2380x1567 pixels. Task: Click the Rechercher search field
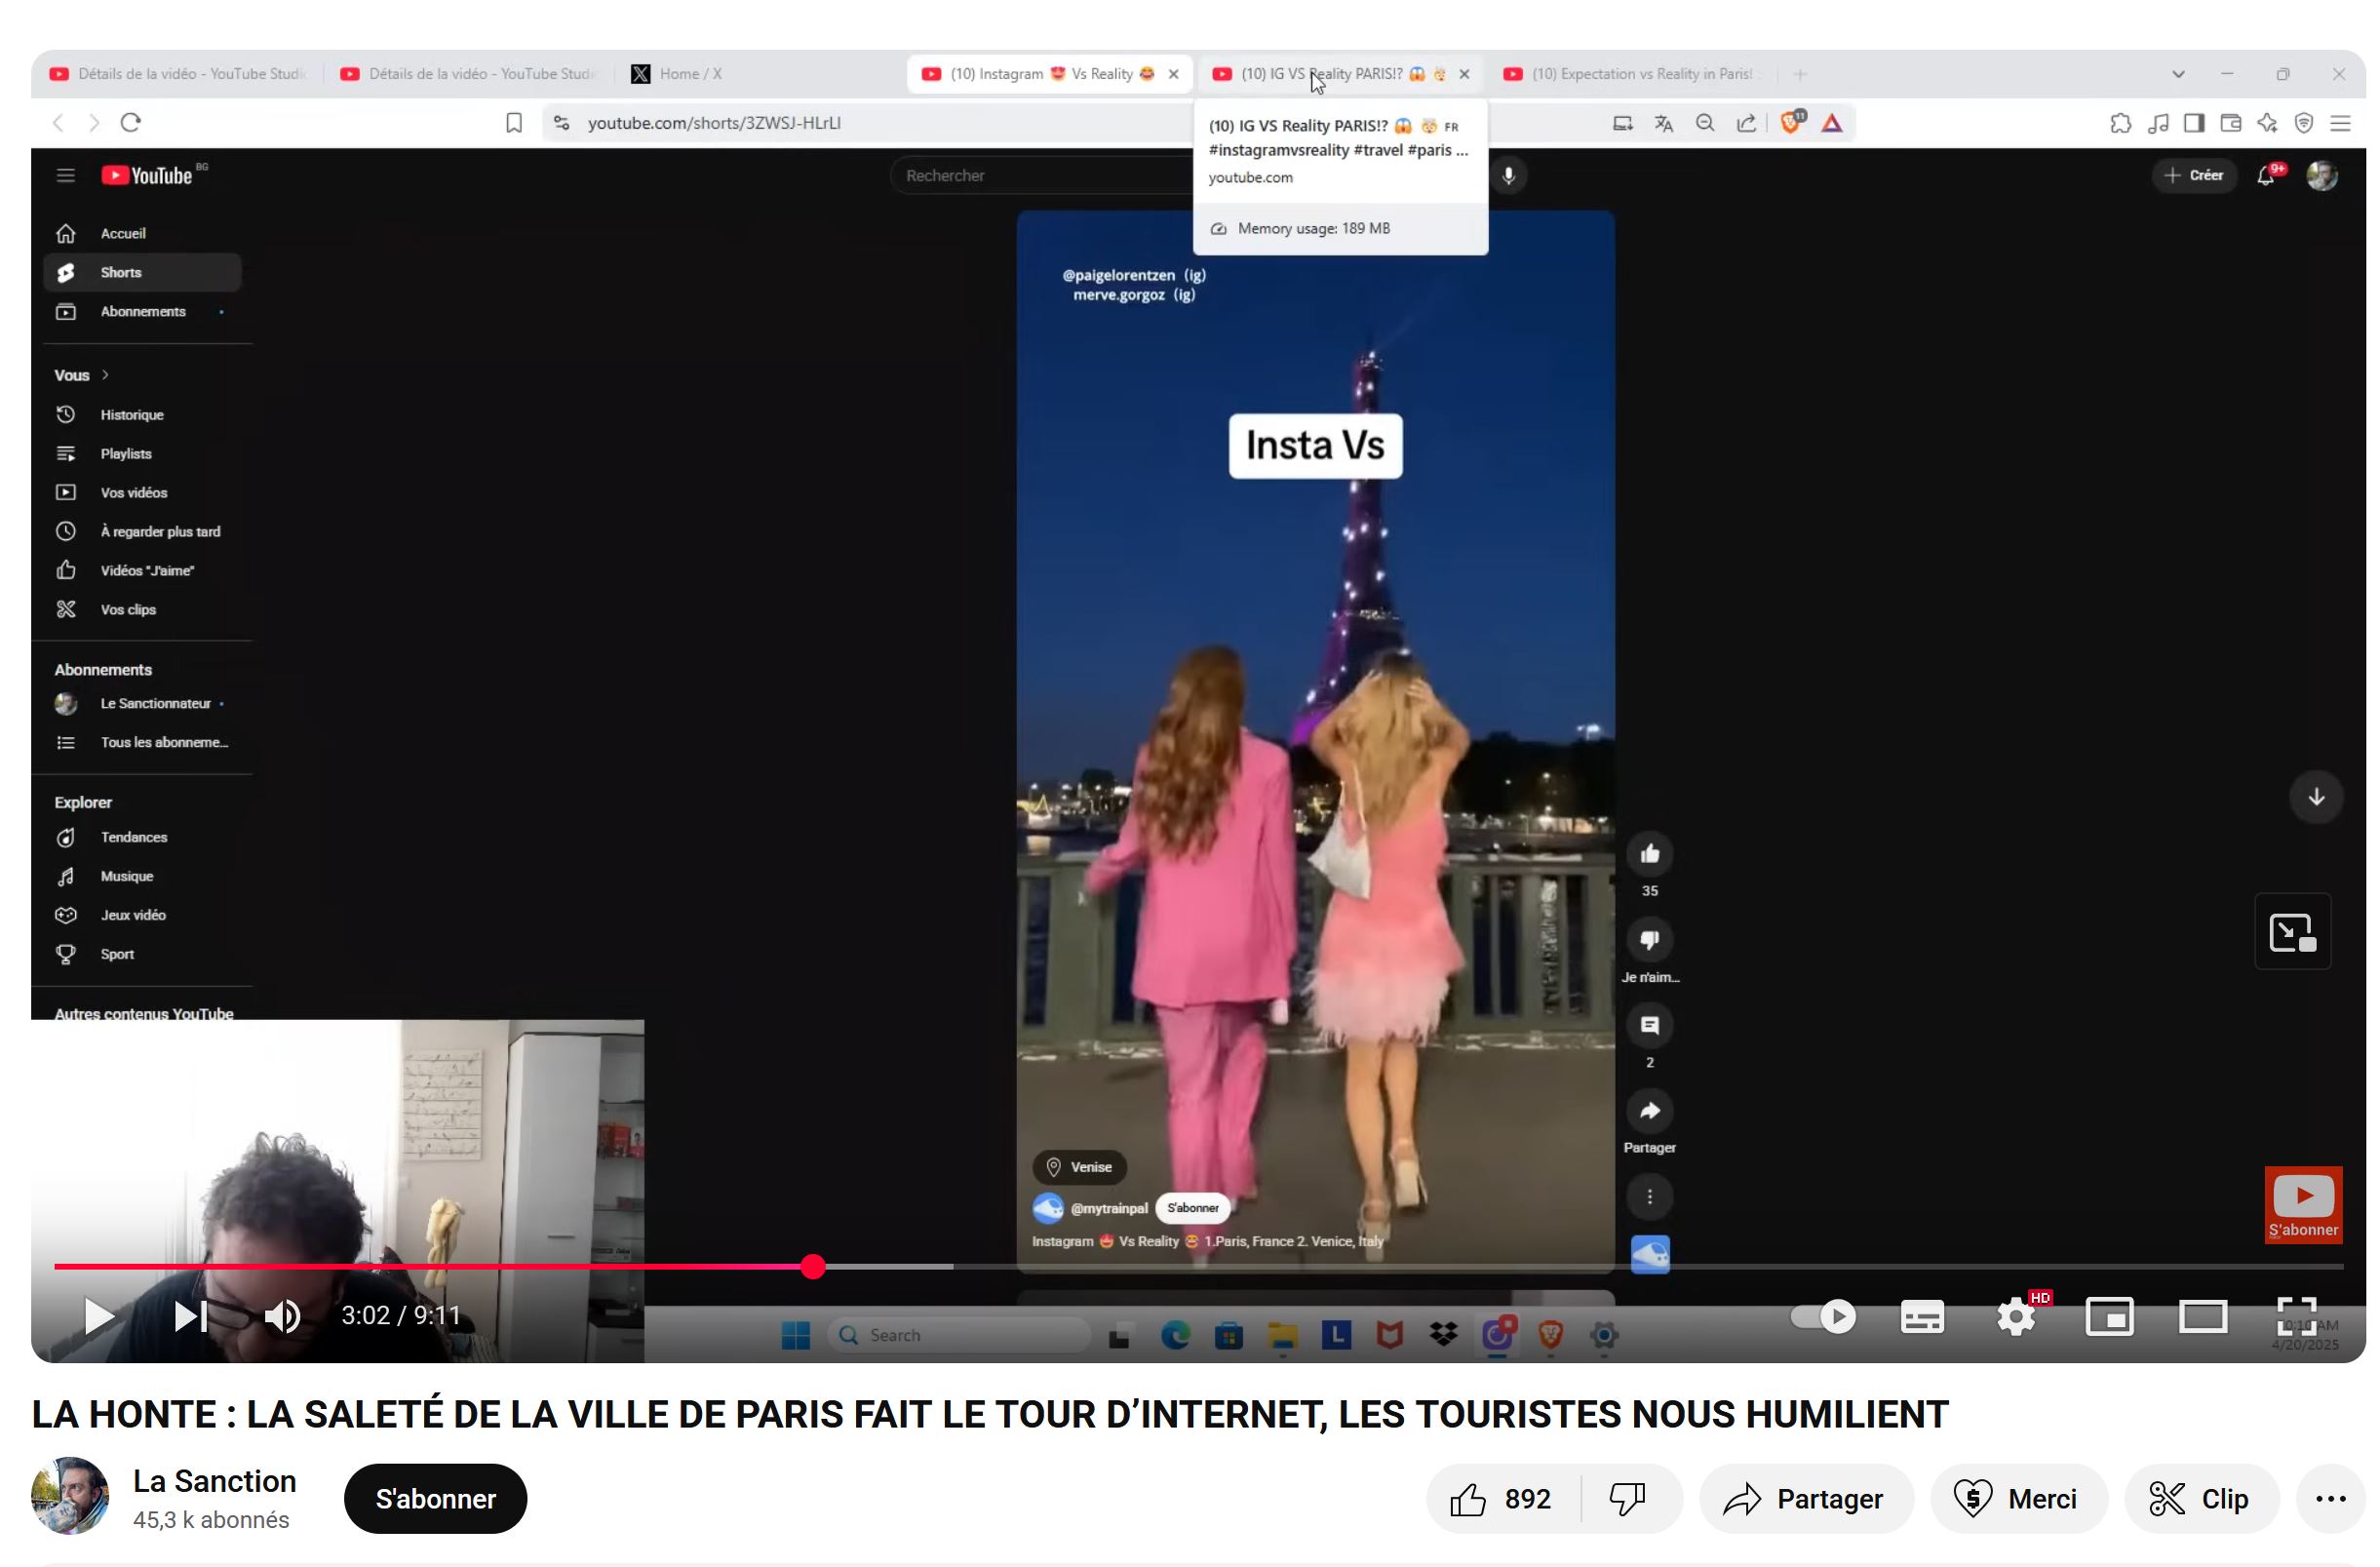click(x=1040, y=175)
